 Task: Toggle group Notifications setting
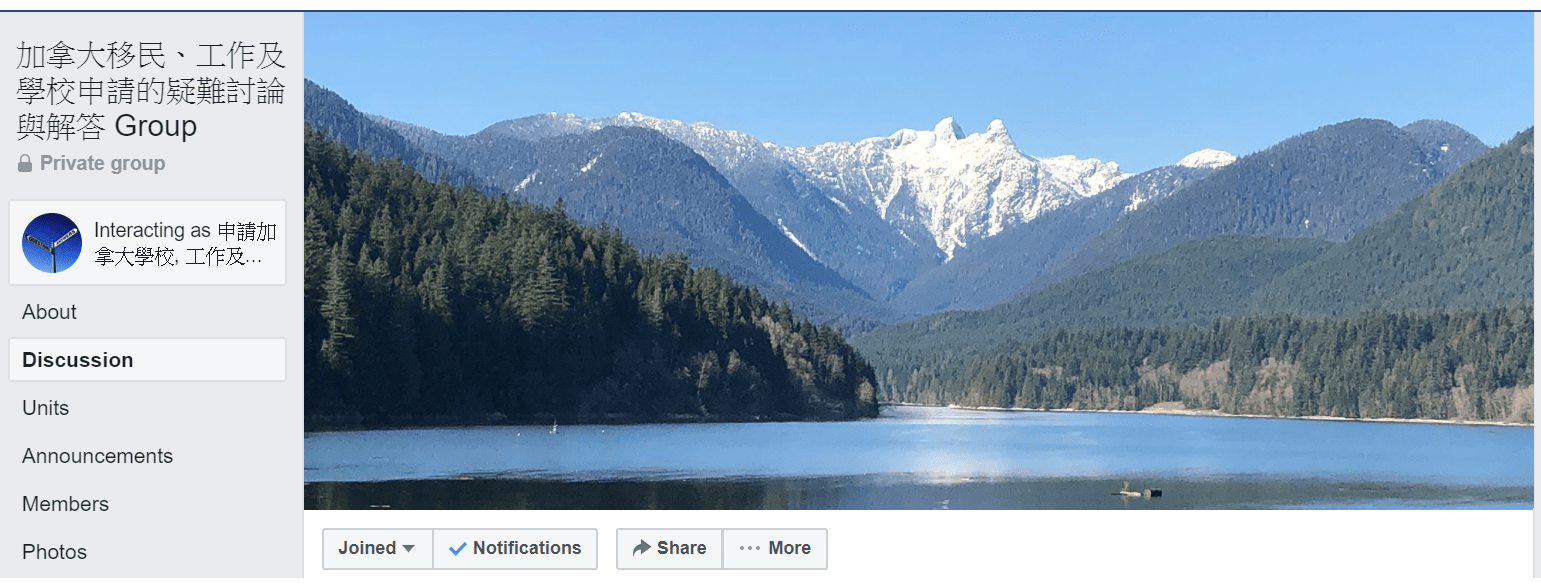[x=515, y=548]
